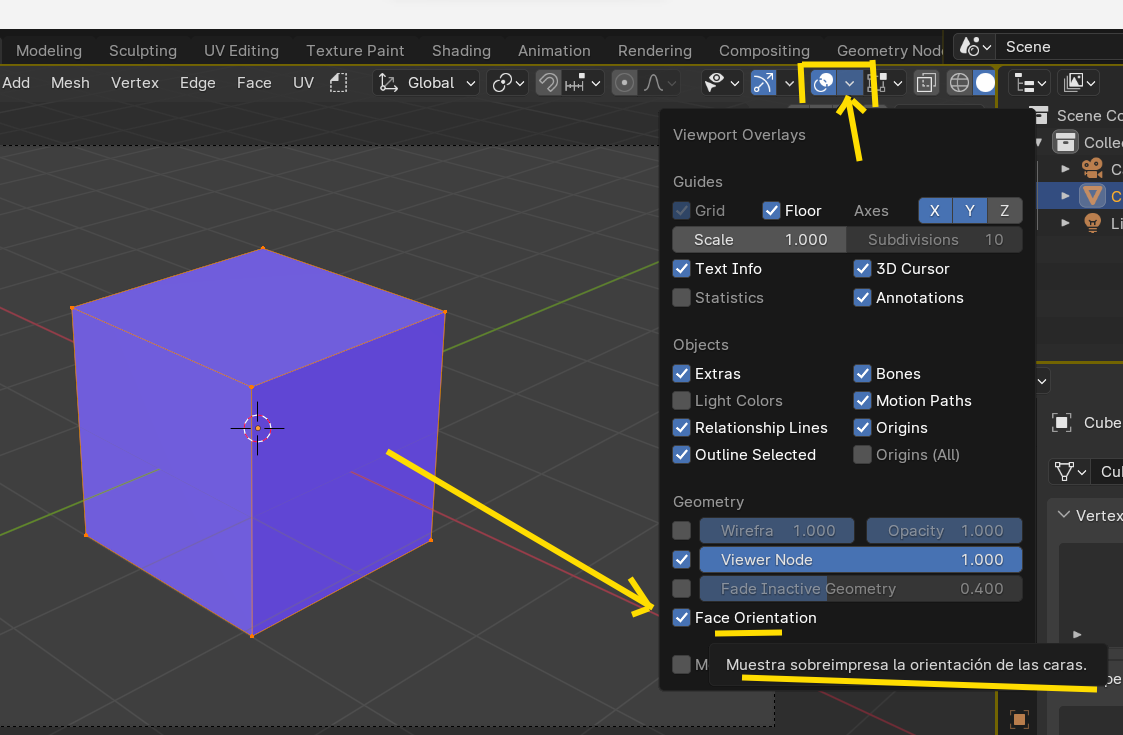Toggle the snapping magnet icon
This screenshot has height=735, width=1123.
549,83
